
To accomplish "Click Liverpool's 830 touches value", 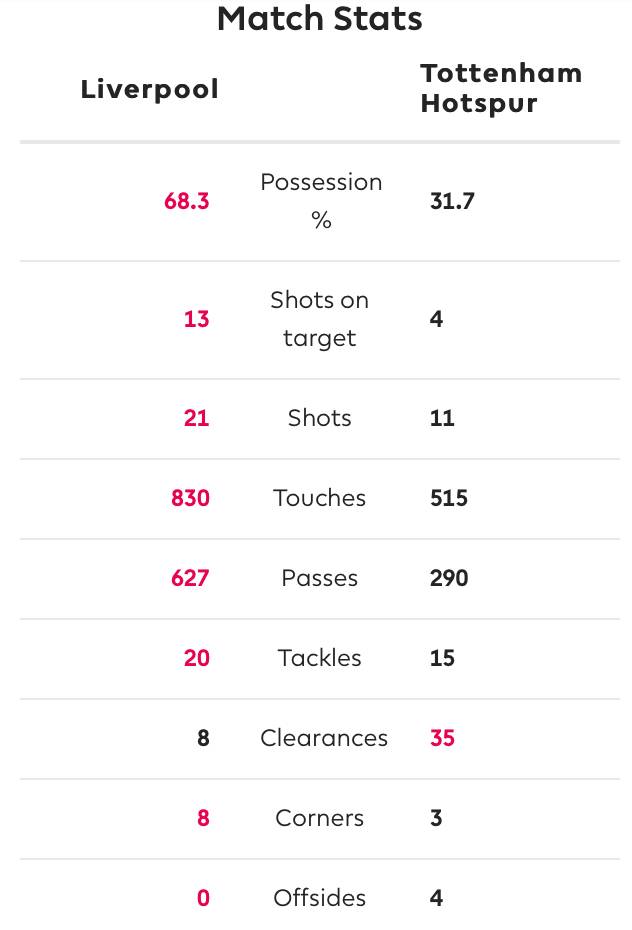I will pyautogui.click(x=190, y=498).
